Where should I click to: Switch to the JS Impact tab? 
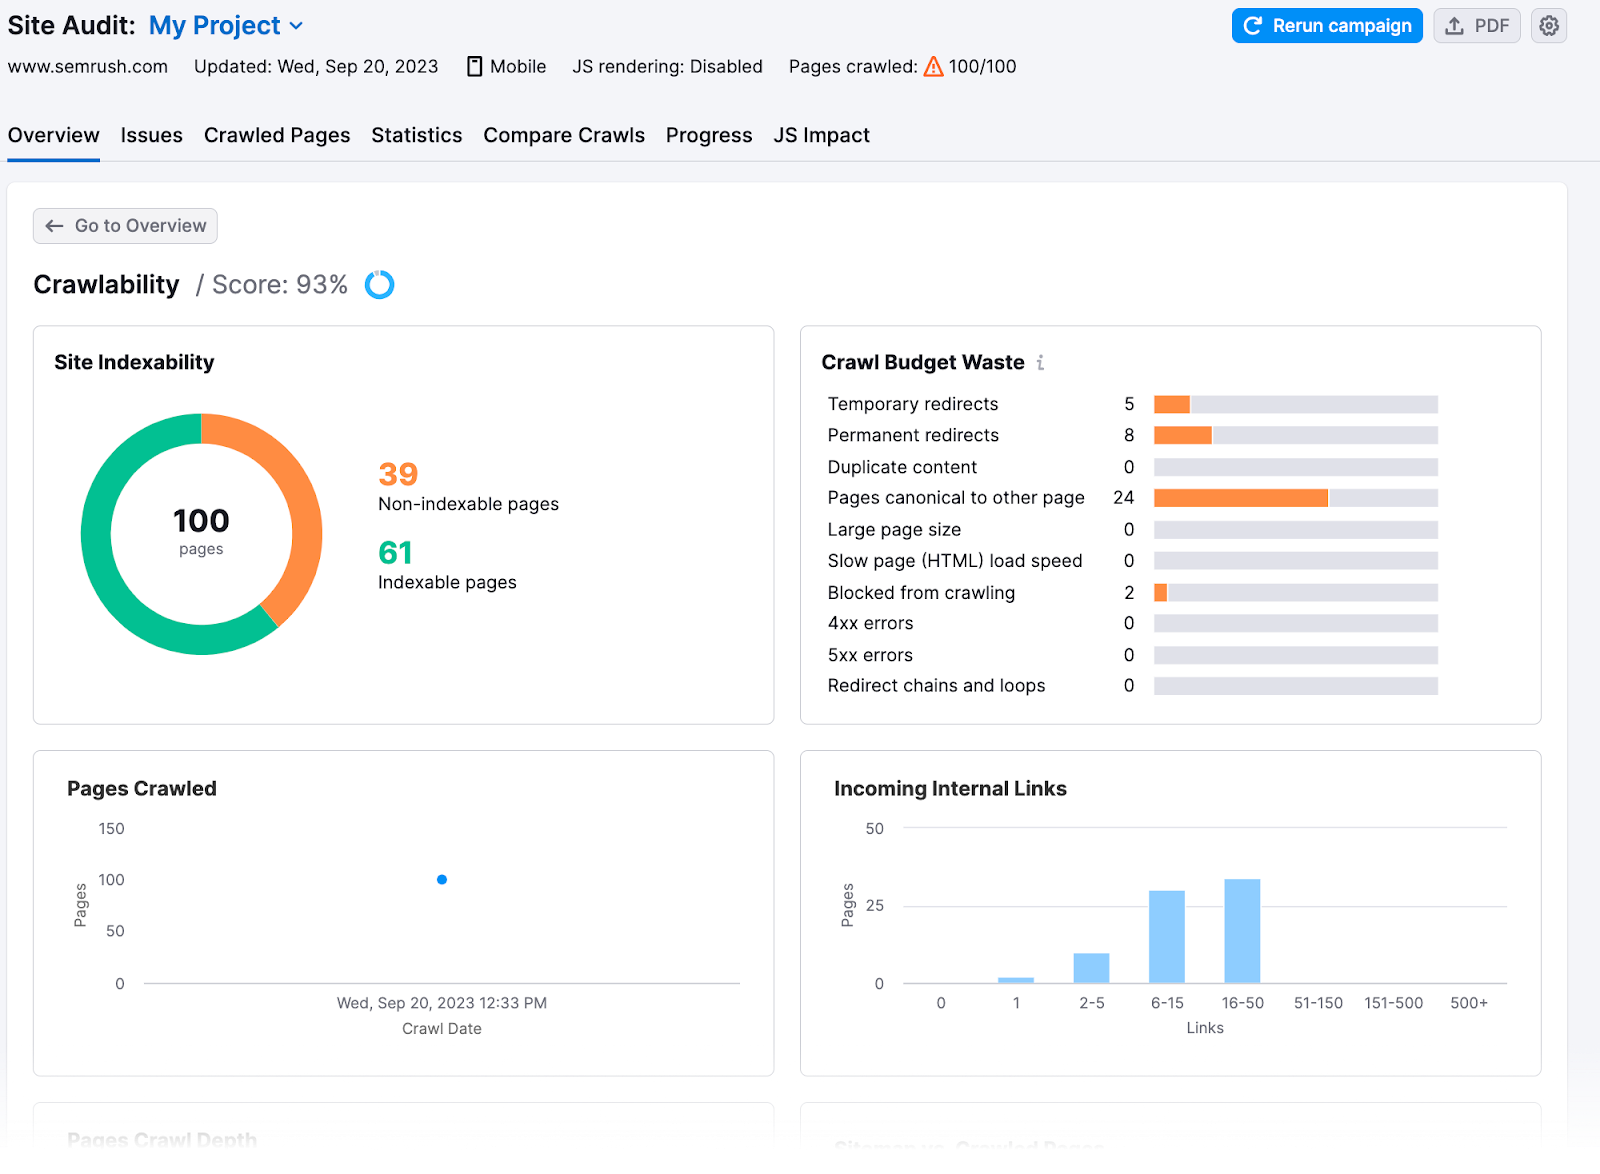(821, 135)
